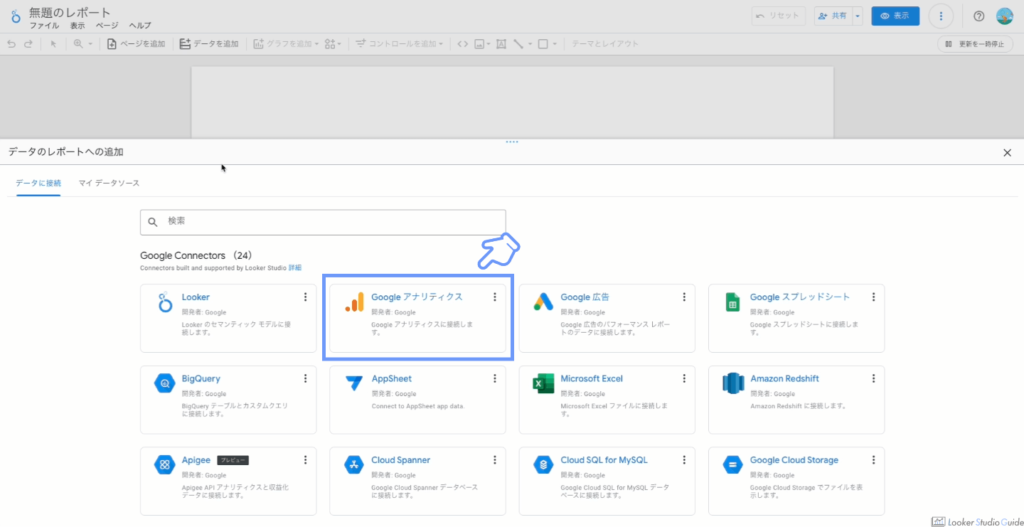
Task: Open the Cloud Spanner card three-dot menu
Action: coord(494,460)
